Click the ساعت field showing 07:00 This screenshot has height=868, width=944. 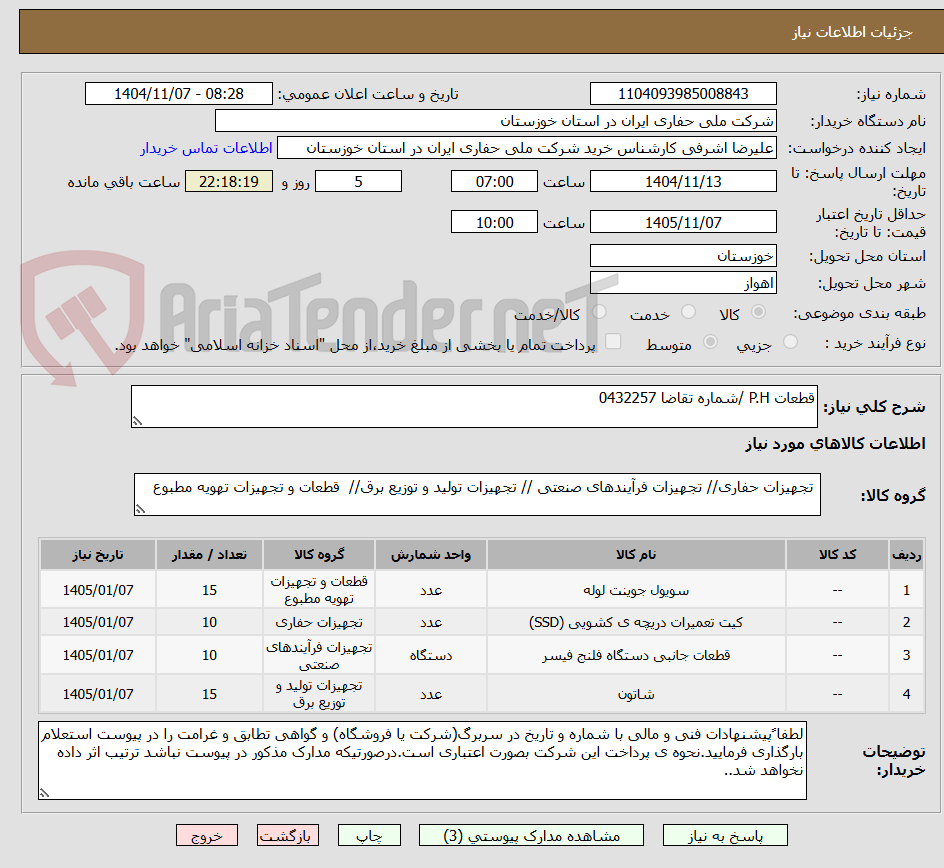coord(494,181)
